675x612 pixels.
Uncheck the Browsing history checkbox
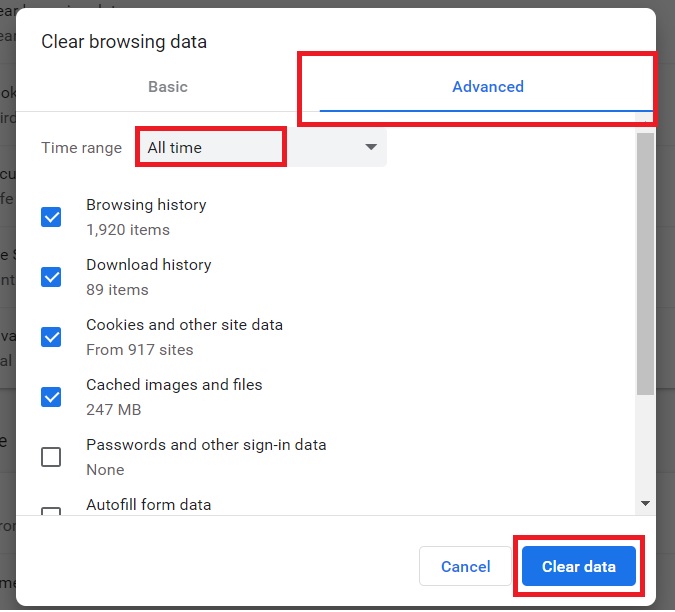(x=51, y=217)
